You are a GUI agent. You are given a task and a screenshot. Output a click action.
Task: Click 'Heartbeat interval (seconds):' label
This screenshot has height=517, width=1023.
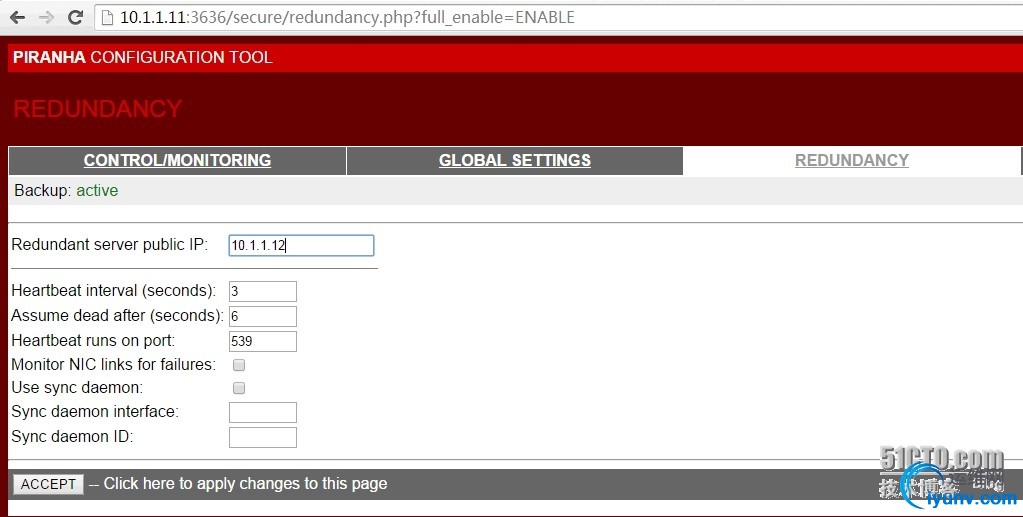coord(114,290)
